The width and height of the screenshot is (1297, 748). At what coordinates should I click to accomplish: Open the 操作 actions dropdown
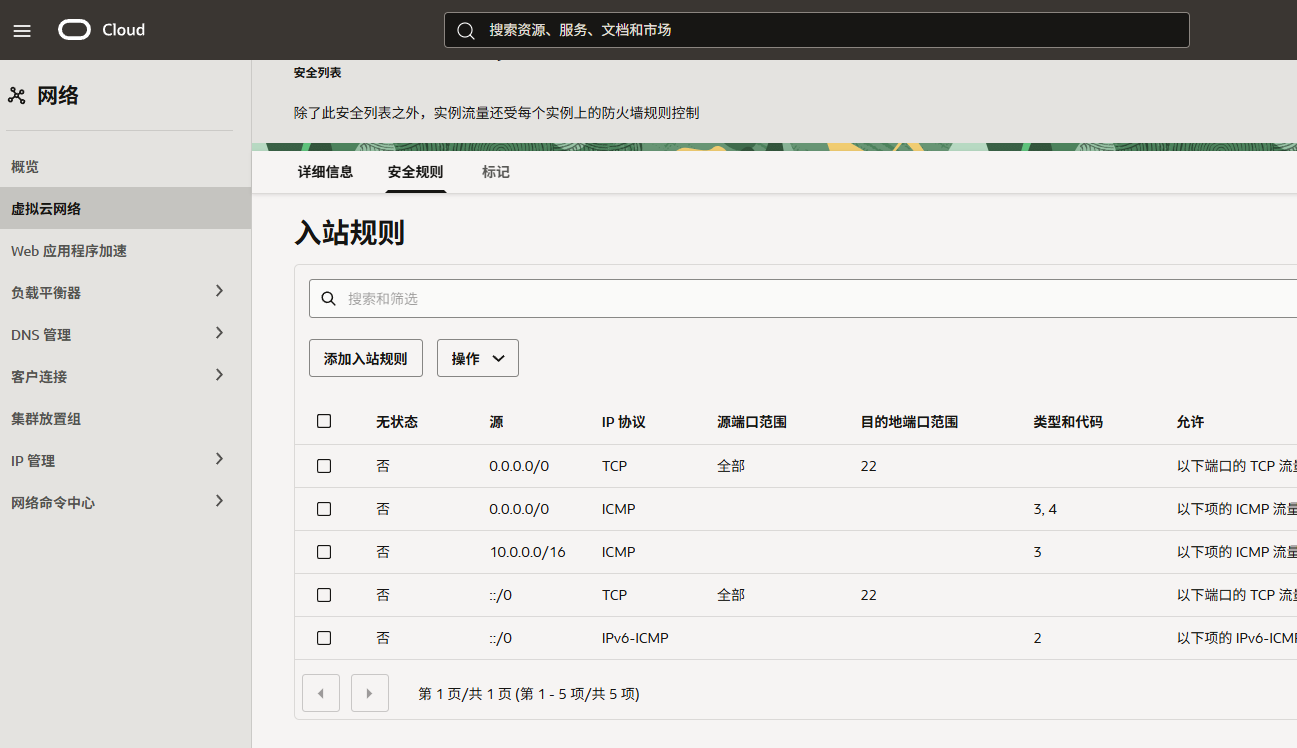(477, 358)
